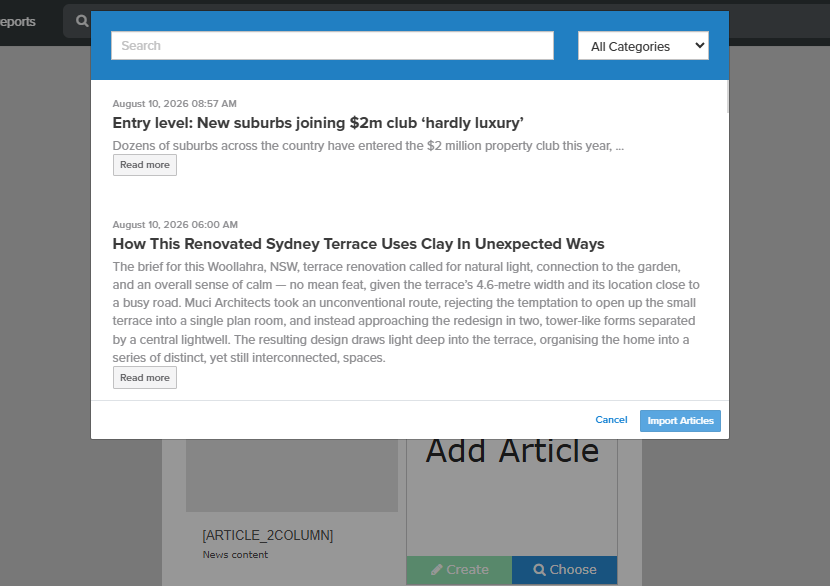
Task: Click the magnifier icon in the top bar
Action: click(82, 21)
